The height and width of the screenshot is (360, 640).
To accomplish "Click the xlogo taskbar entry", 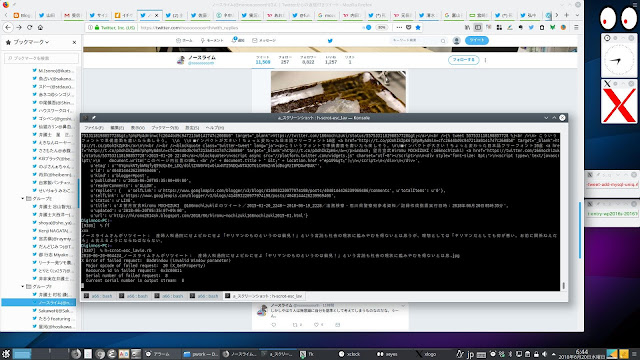I will coord(426,354).
